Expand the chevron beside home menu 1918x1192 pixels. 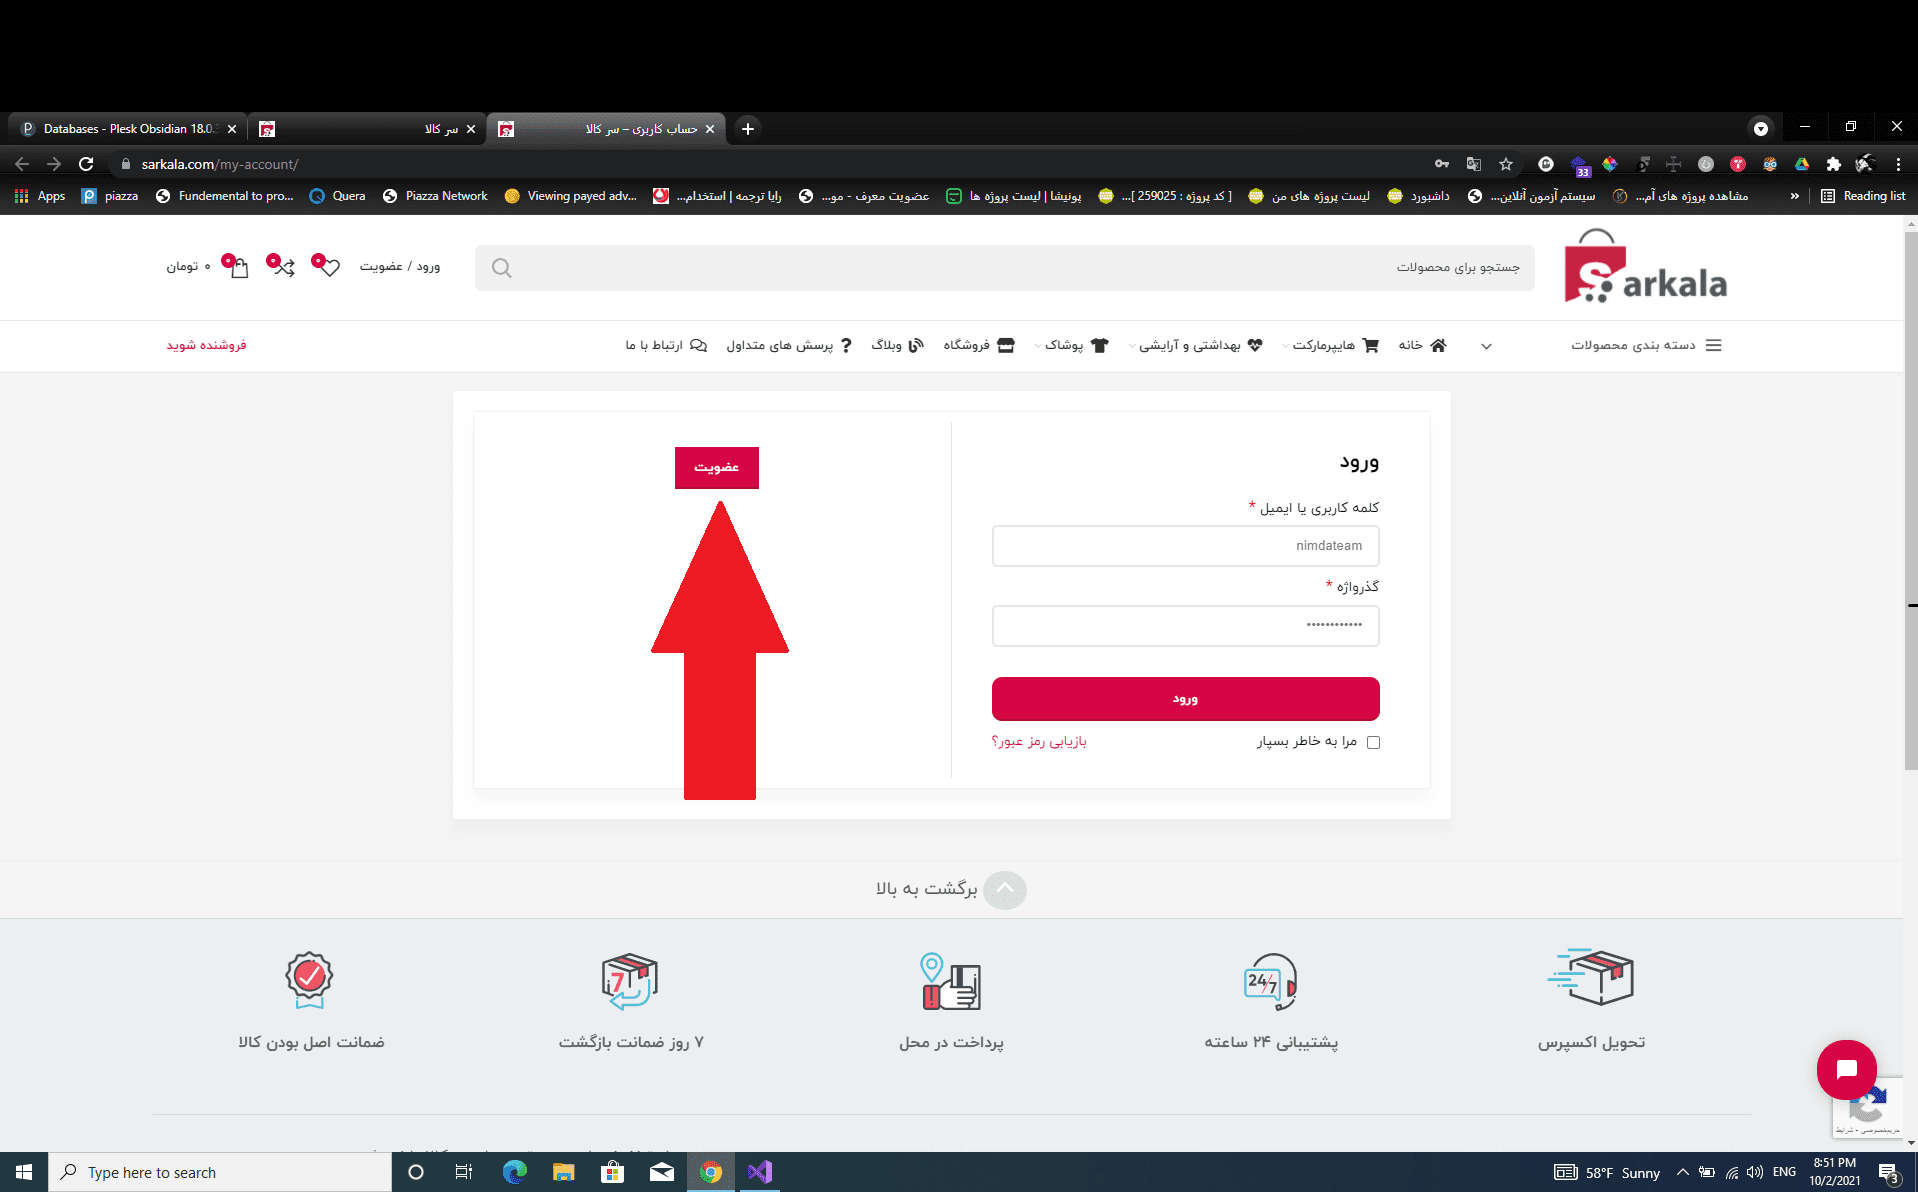coord(1486,346)
